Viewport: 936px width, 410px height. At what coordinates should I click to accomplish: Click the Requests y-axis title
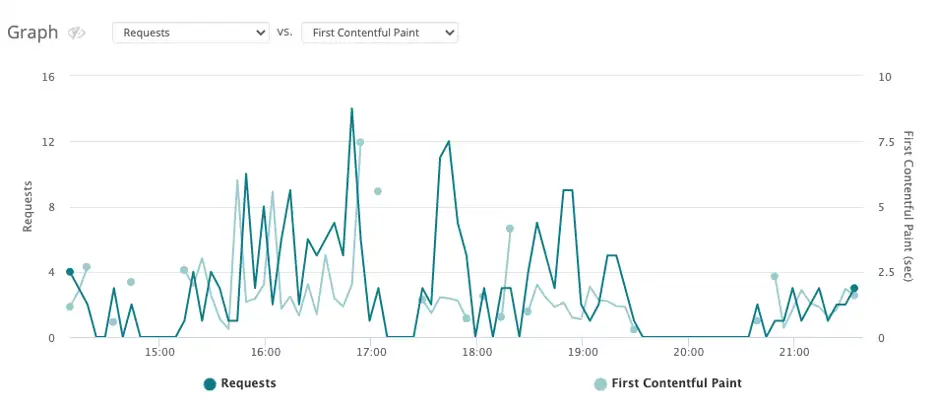[27, 206]
